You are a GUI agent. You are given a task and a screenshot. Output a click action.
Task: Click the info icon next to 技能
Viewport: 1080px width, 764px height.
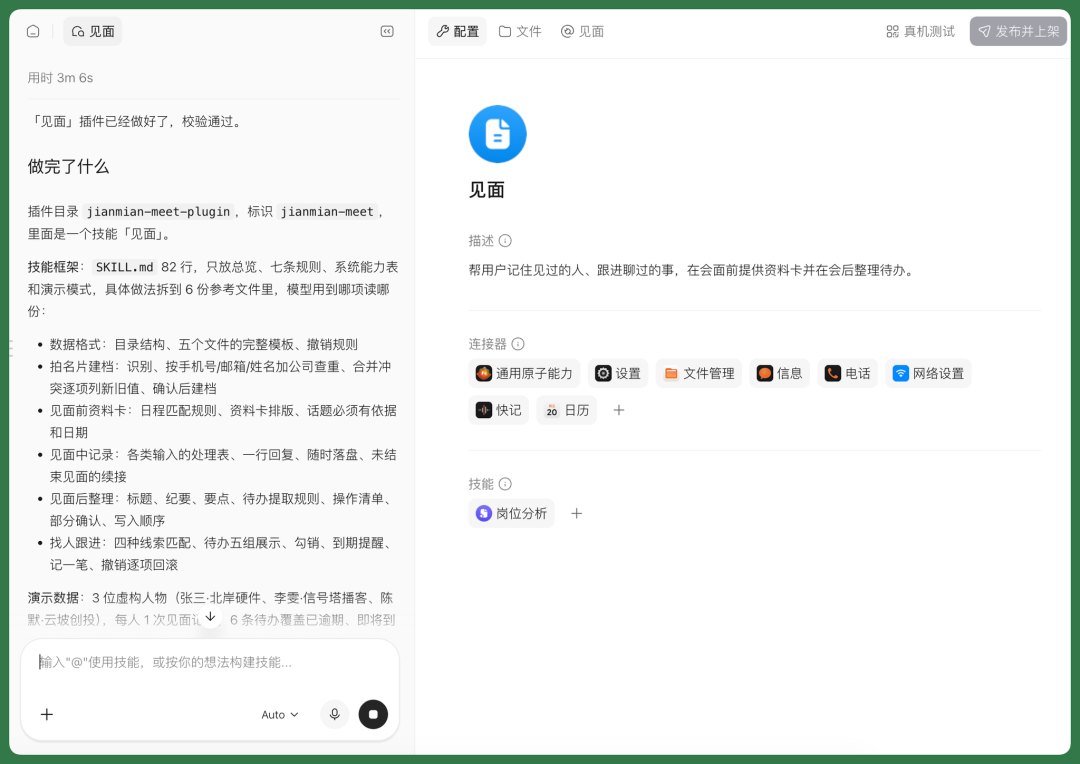click(505, 484)
